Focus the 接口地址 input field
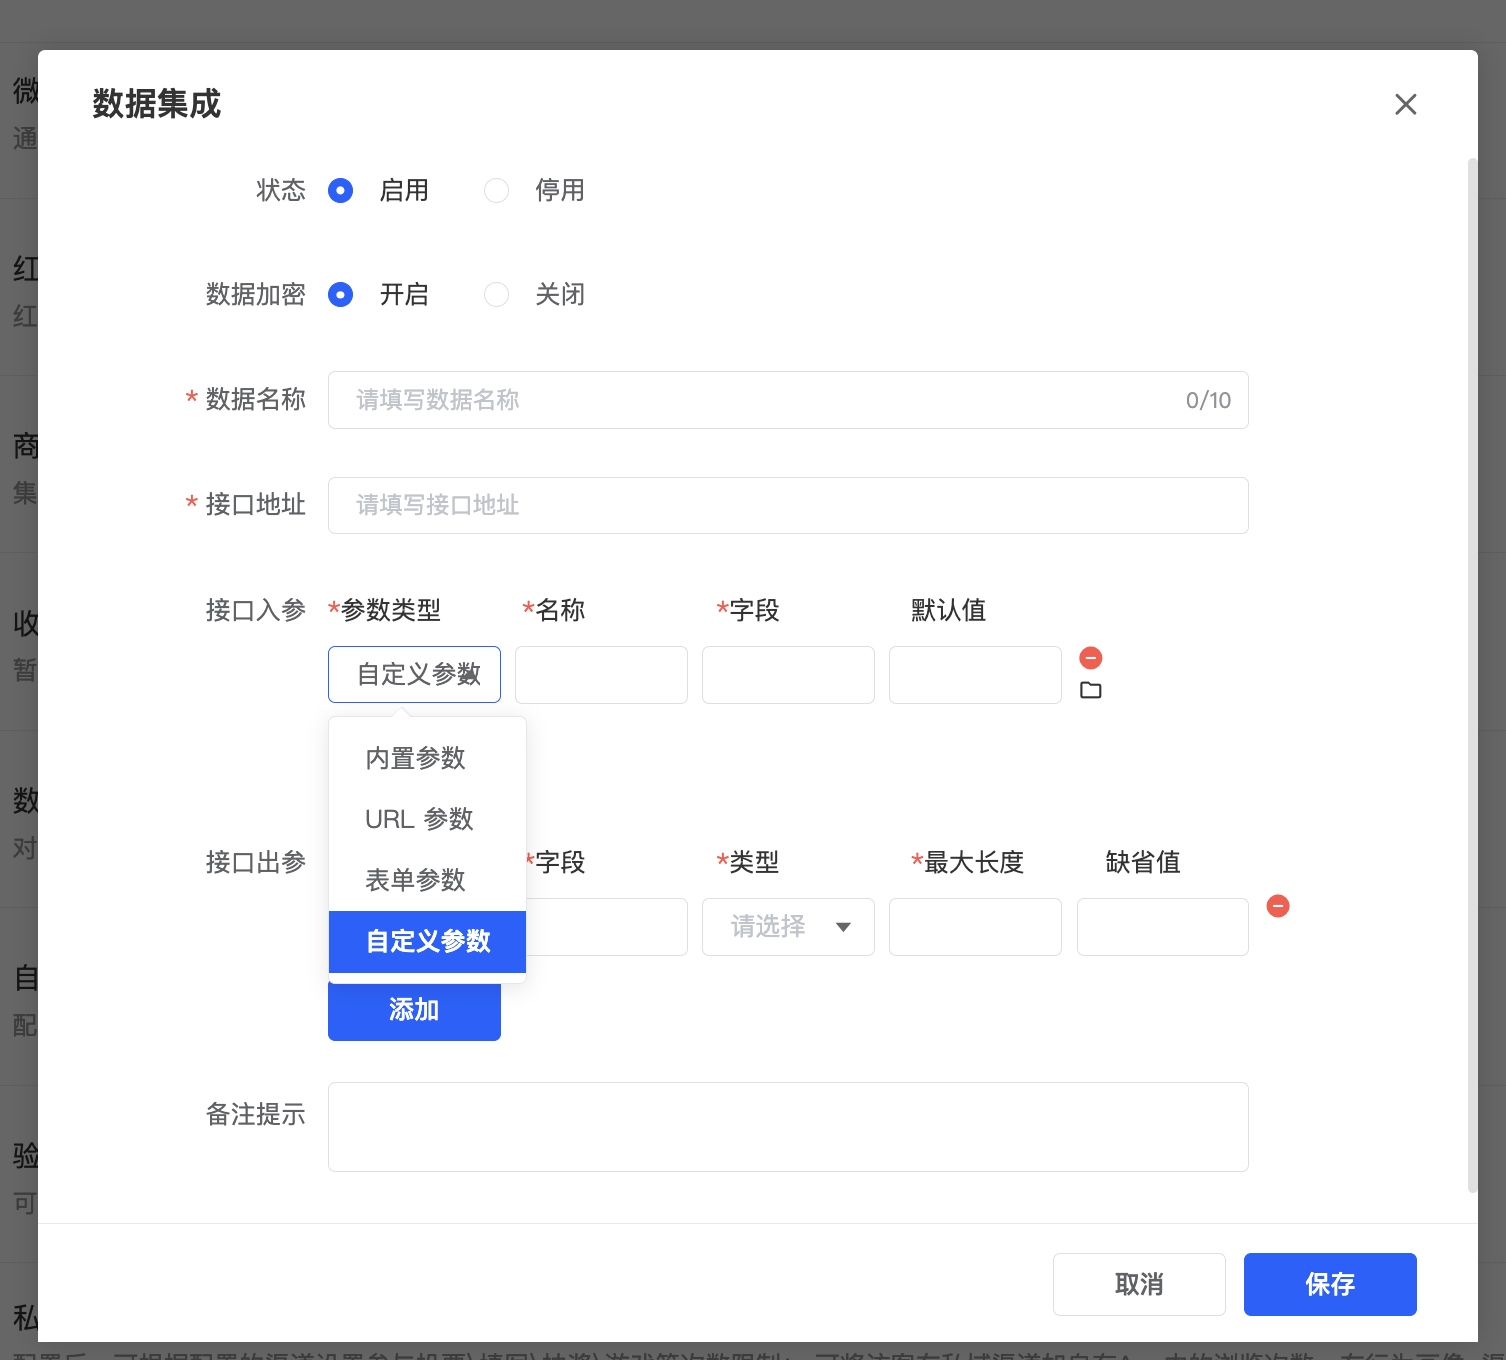This screenshot has height=1360, width=1506. pyautogui.click(x=788, y=505)
